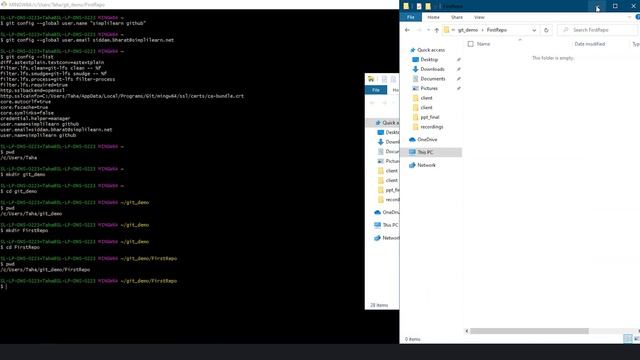This screenshot has width=640, height=360.
Task: Click the 'credential.helper=manager' terminal line
Action: click(35, 119)
